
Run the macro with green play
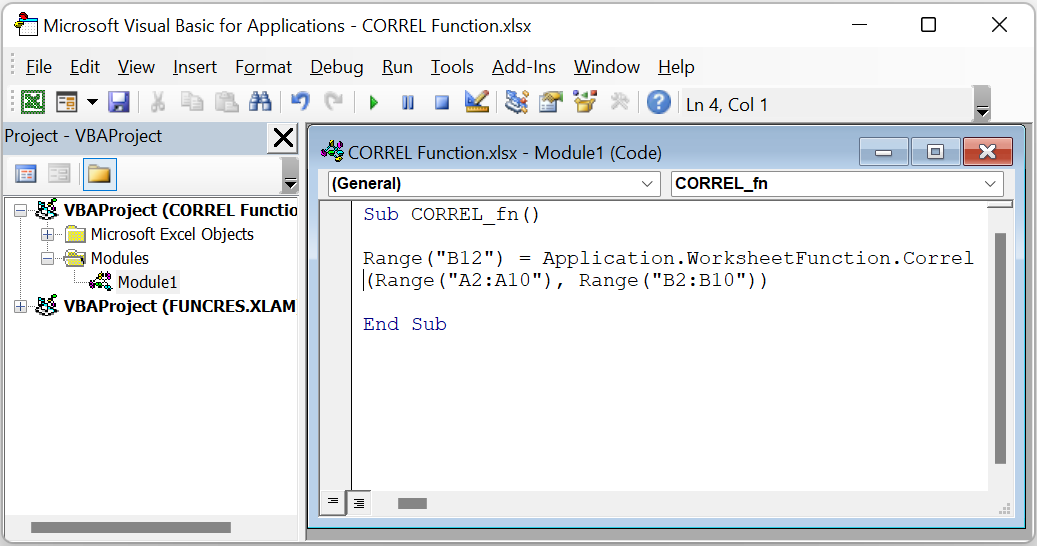pos(374,102)
